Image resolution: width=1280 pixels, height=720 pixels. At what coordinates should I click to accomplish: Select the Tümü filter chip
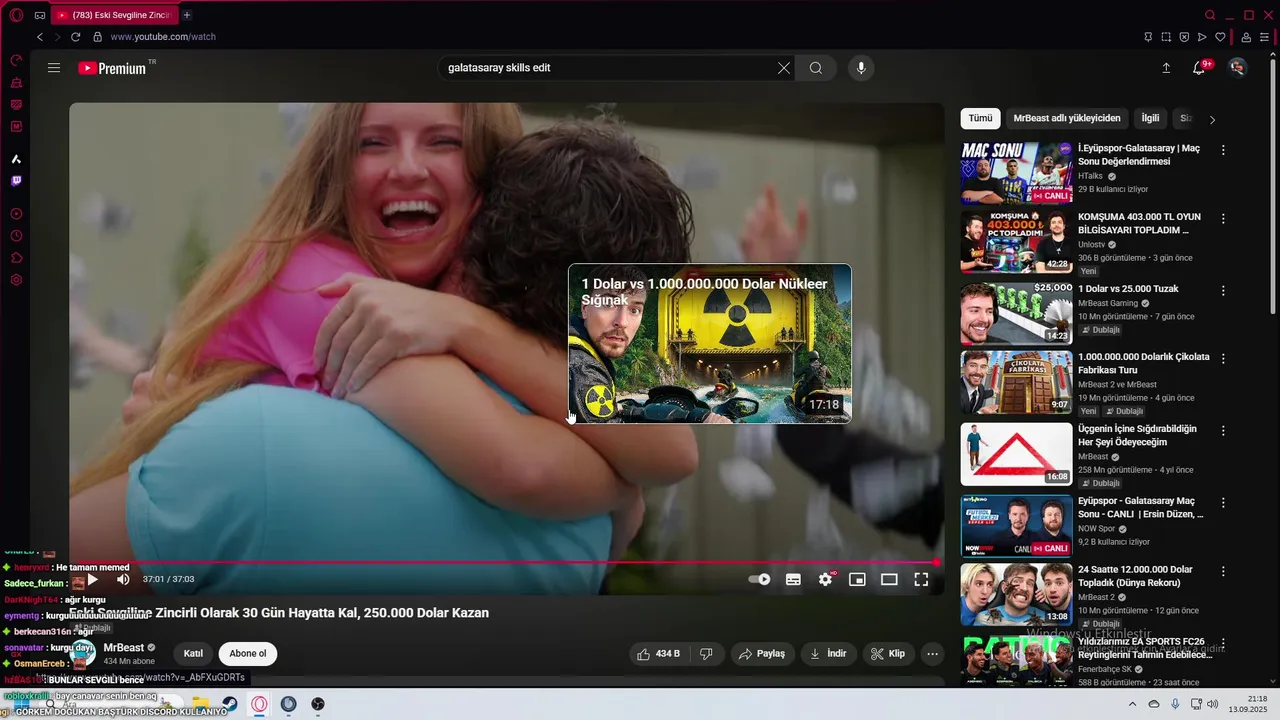[x=980, y=118]
